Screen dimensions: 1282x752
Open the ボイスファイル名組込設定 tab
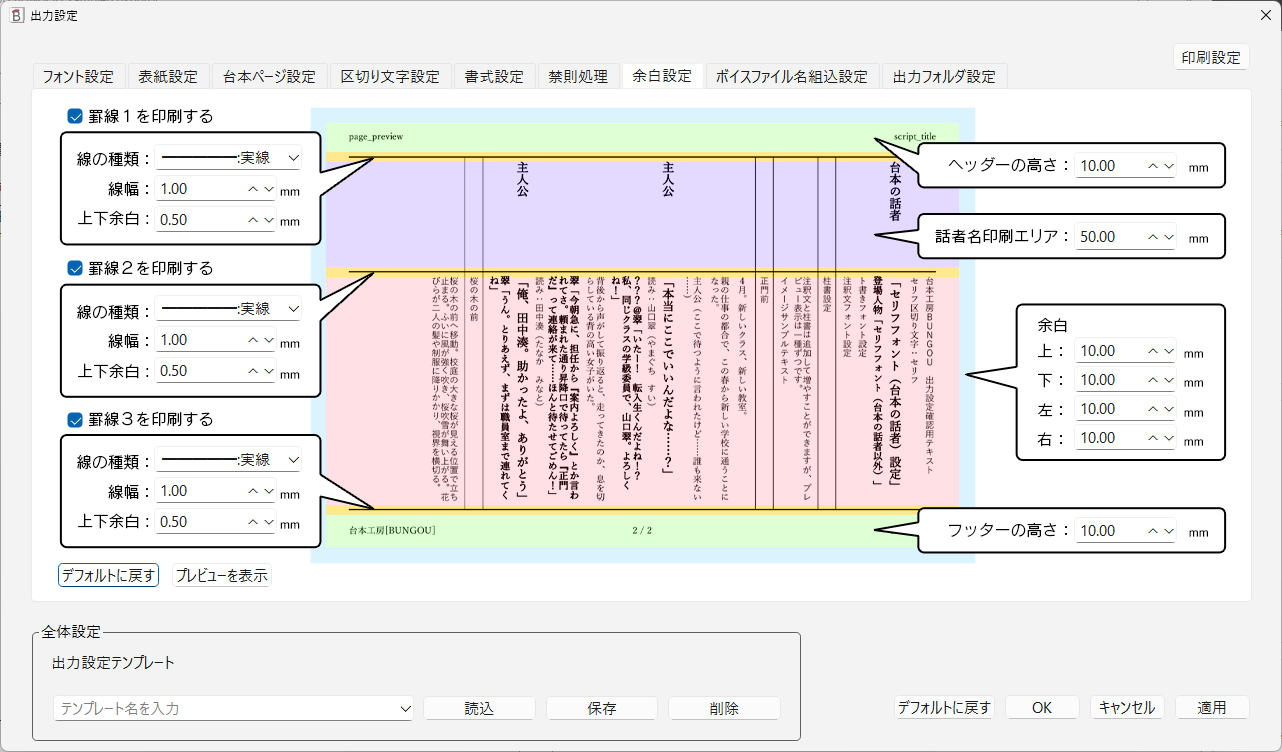tap(793, 75)
